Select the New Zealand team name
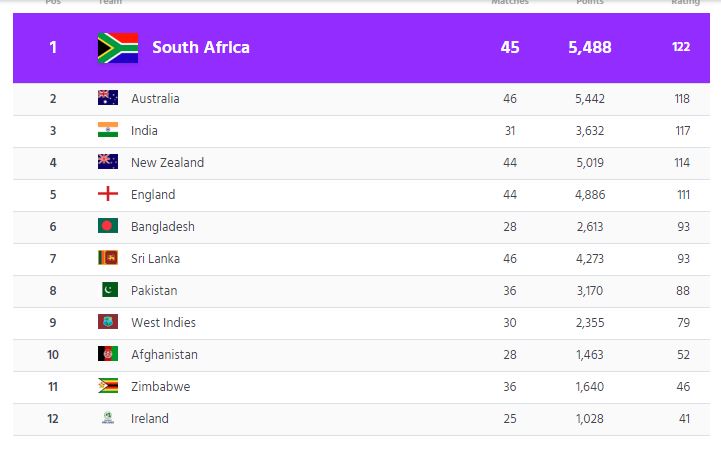 (x=167, y=163)
